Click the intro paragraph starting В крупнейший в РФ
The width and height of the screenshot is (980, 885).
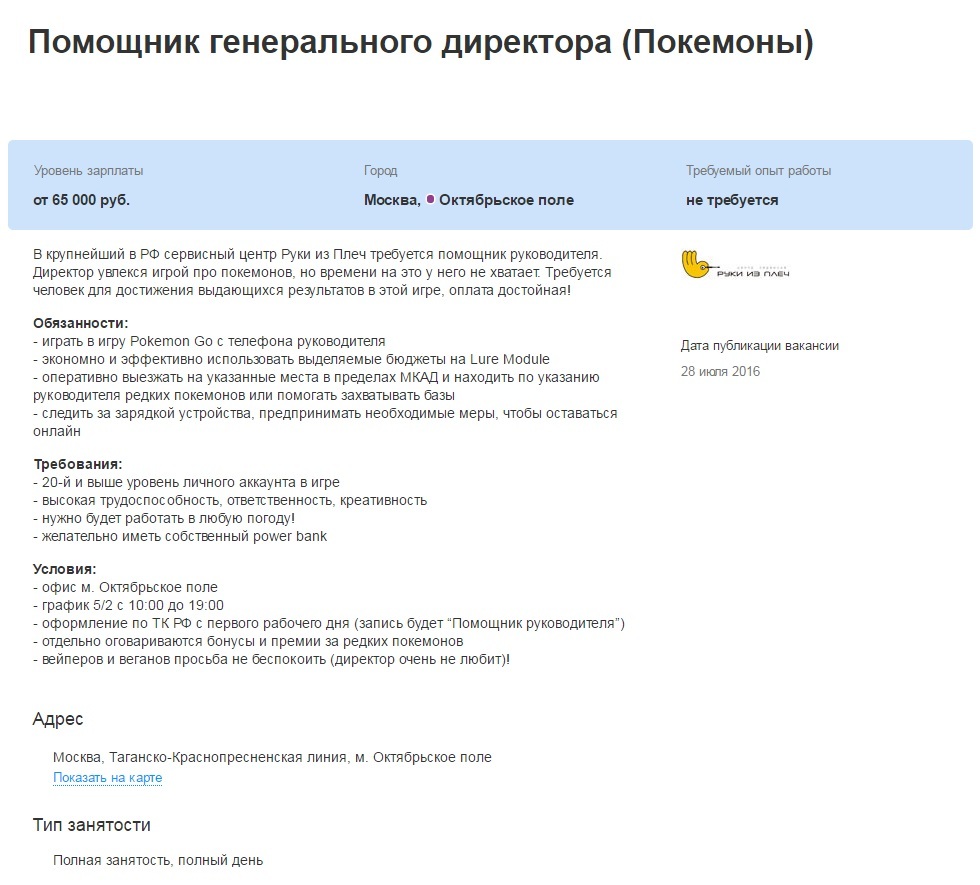click(322, 272)
